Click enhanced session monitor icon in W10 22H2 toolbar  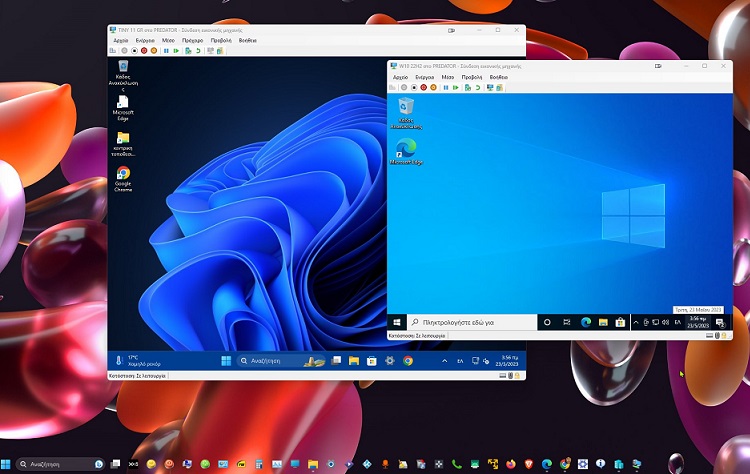click(490, 88)
